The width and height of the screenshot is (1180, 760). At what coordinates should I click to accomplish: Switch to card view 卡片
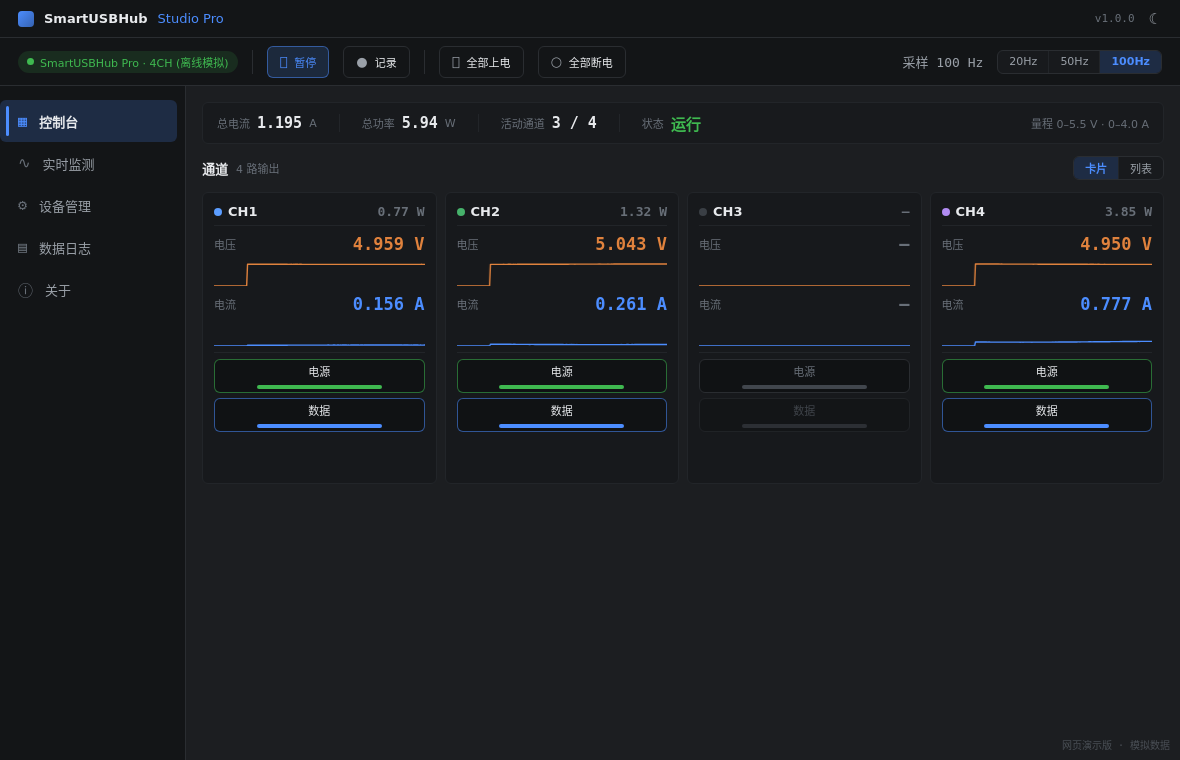[x=1096, y=169]
